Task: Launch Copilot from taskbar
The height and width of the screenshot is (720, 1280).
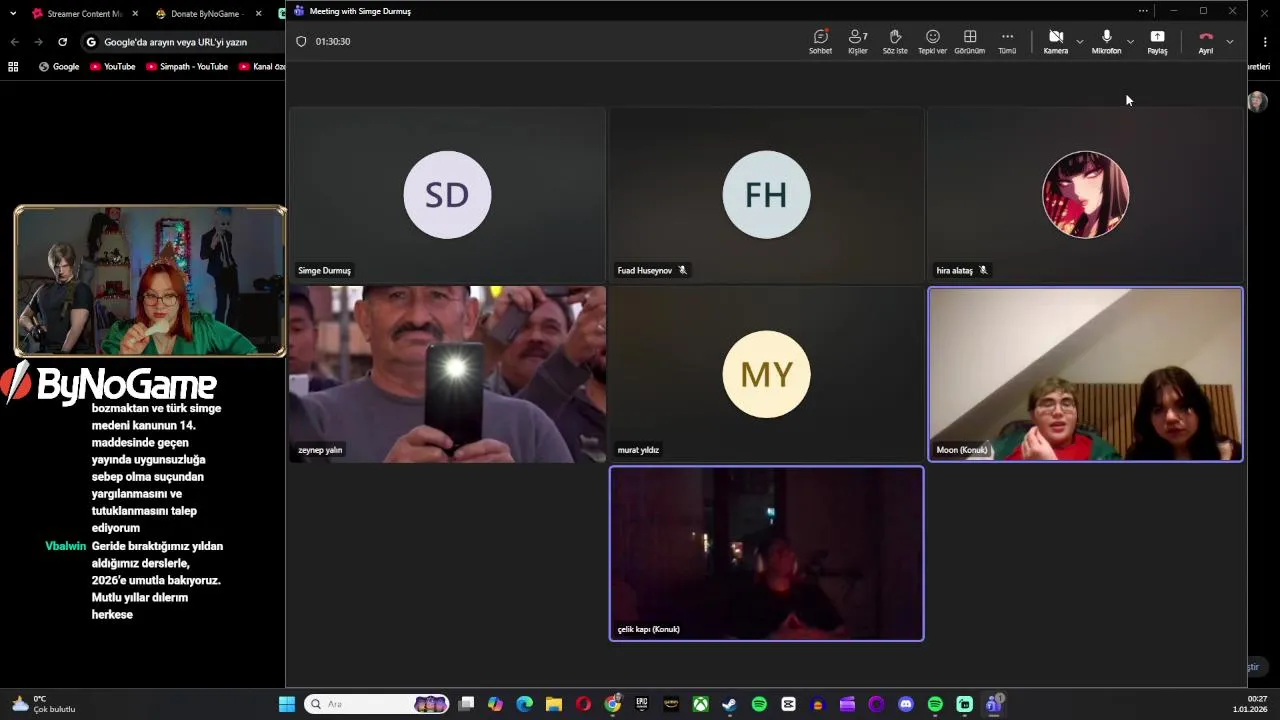Action: point(495,704)
